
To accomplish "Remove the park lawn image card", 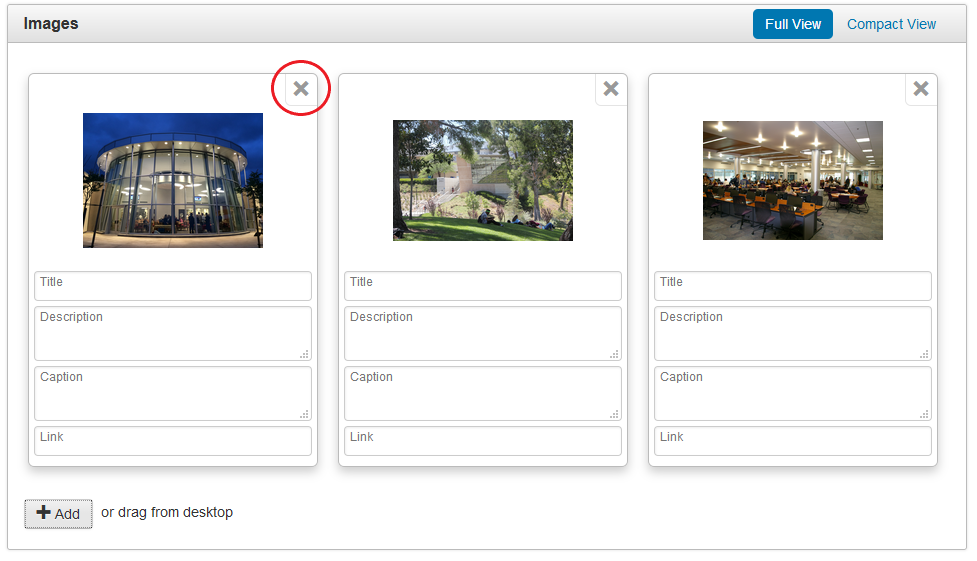I will 611,89.
